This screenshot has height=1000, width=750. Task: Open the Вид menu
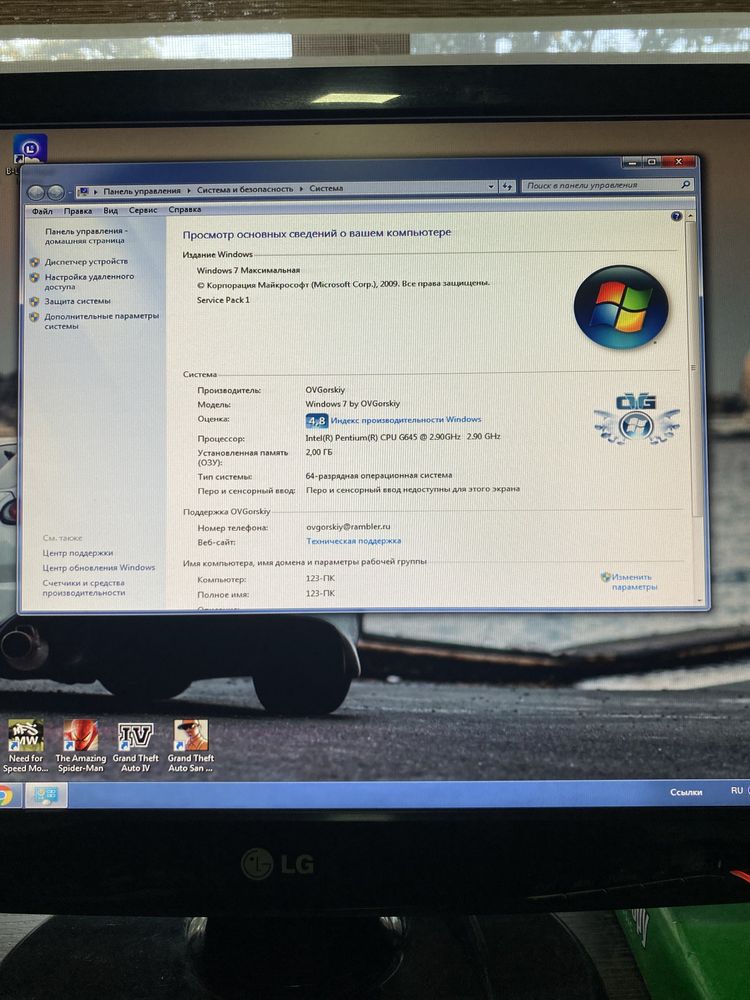[x=111, y=210]
